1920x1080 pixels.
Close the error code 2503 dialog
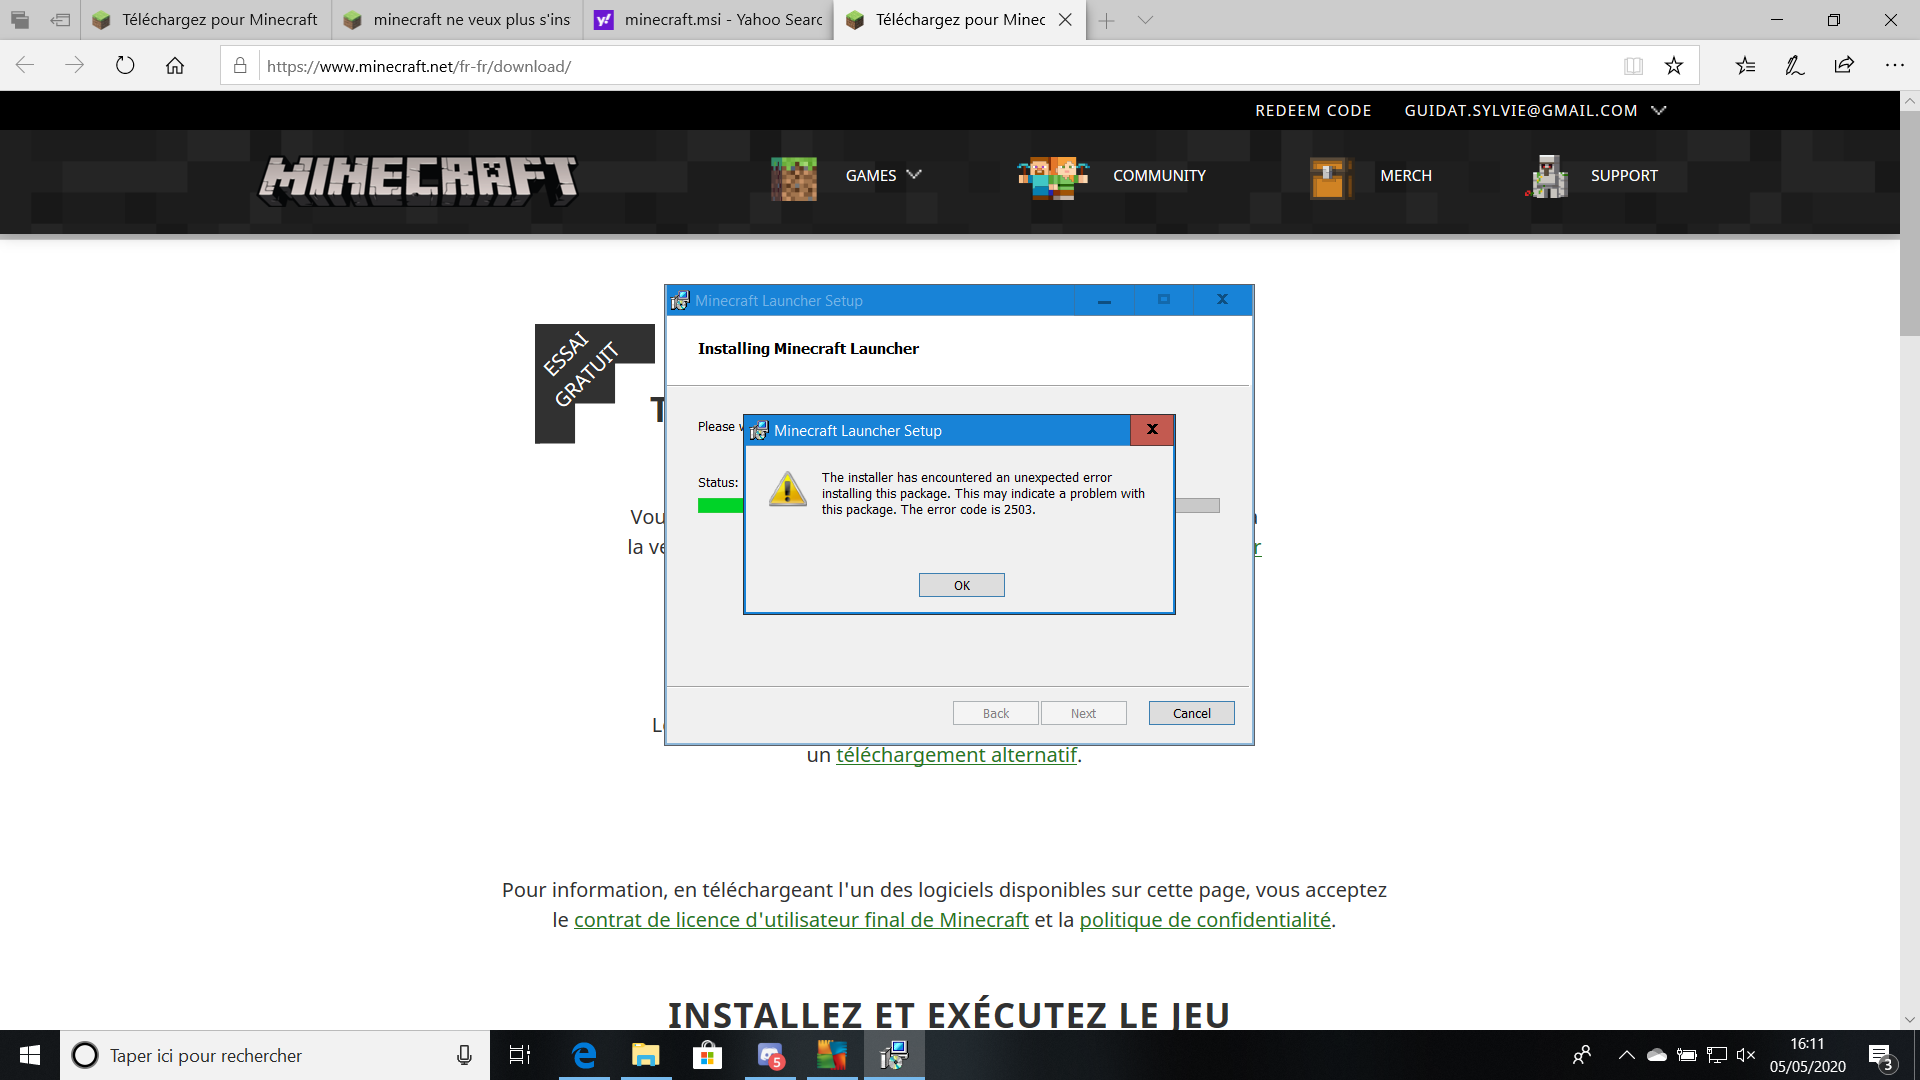tap(1152, 430)
